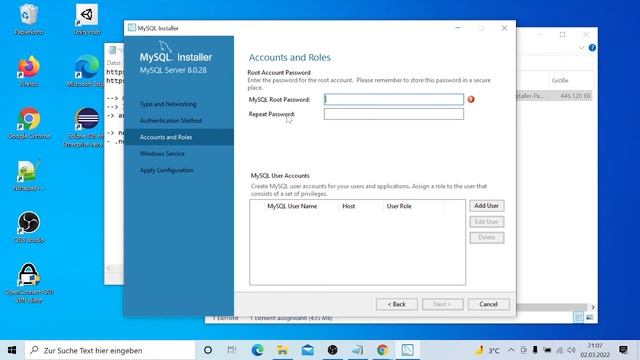Open the OBS Studio desktop icon
The width and height of the screenshot is (640, 360).
coord(29,227)
